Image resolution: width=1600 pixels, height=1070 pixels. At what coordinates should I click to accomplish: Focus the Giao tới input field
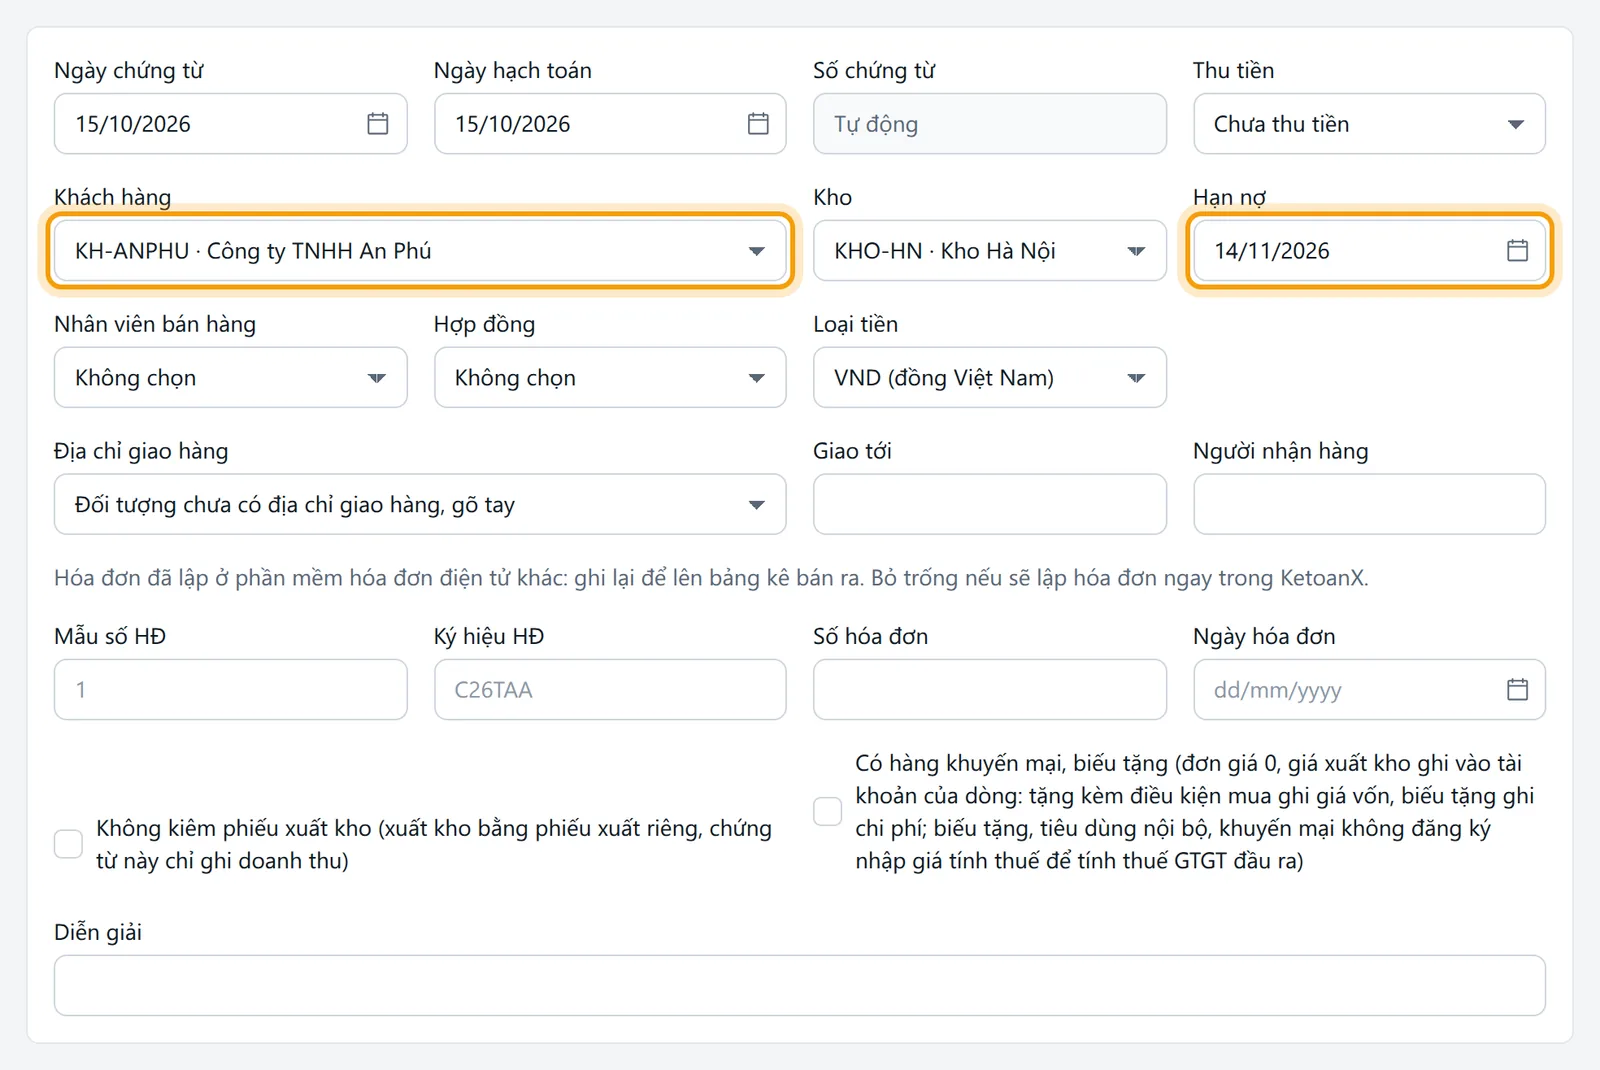pos(990,504)
